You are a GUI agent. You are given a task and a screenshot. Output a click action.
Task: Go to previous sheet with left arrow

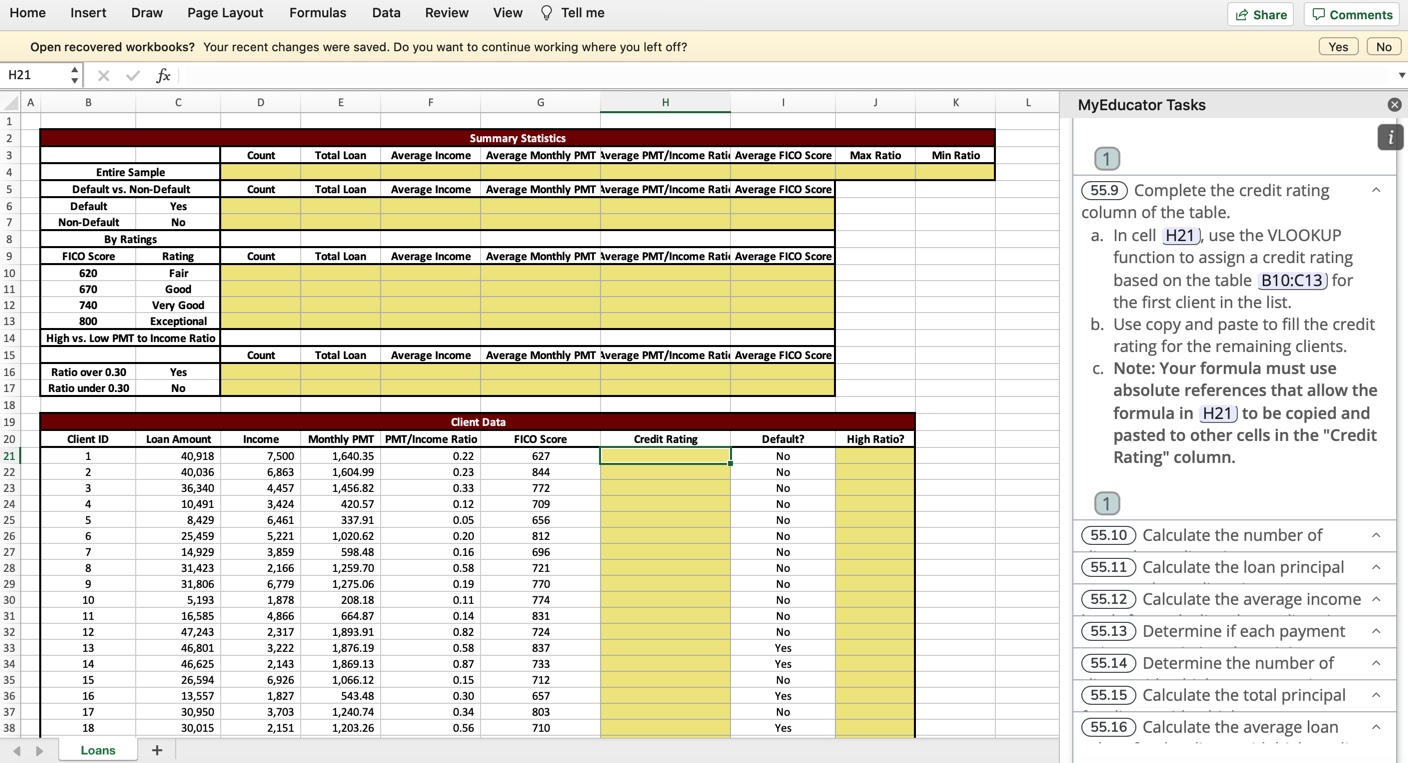point(17,750)
